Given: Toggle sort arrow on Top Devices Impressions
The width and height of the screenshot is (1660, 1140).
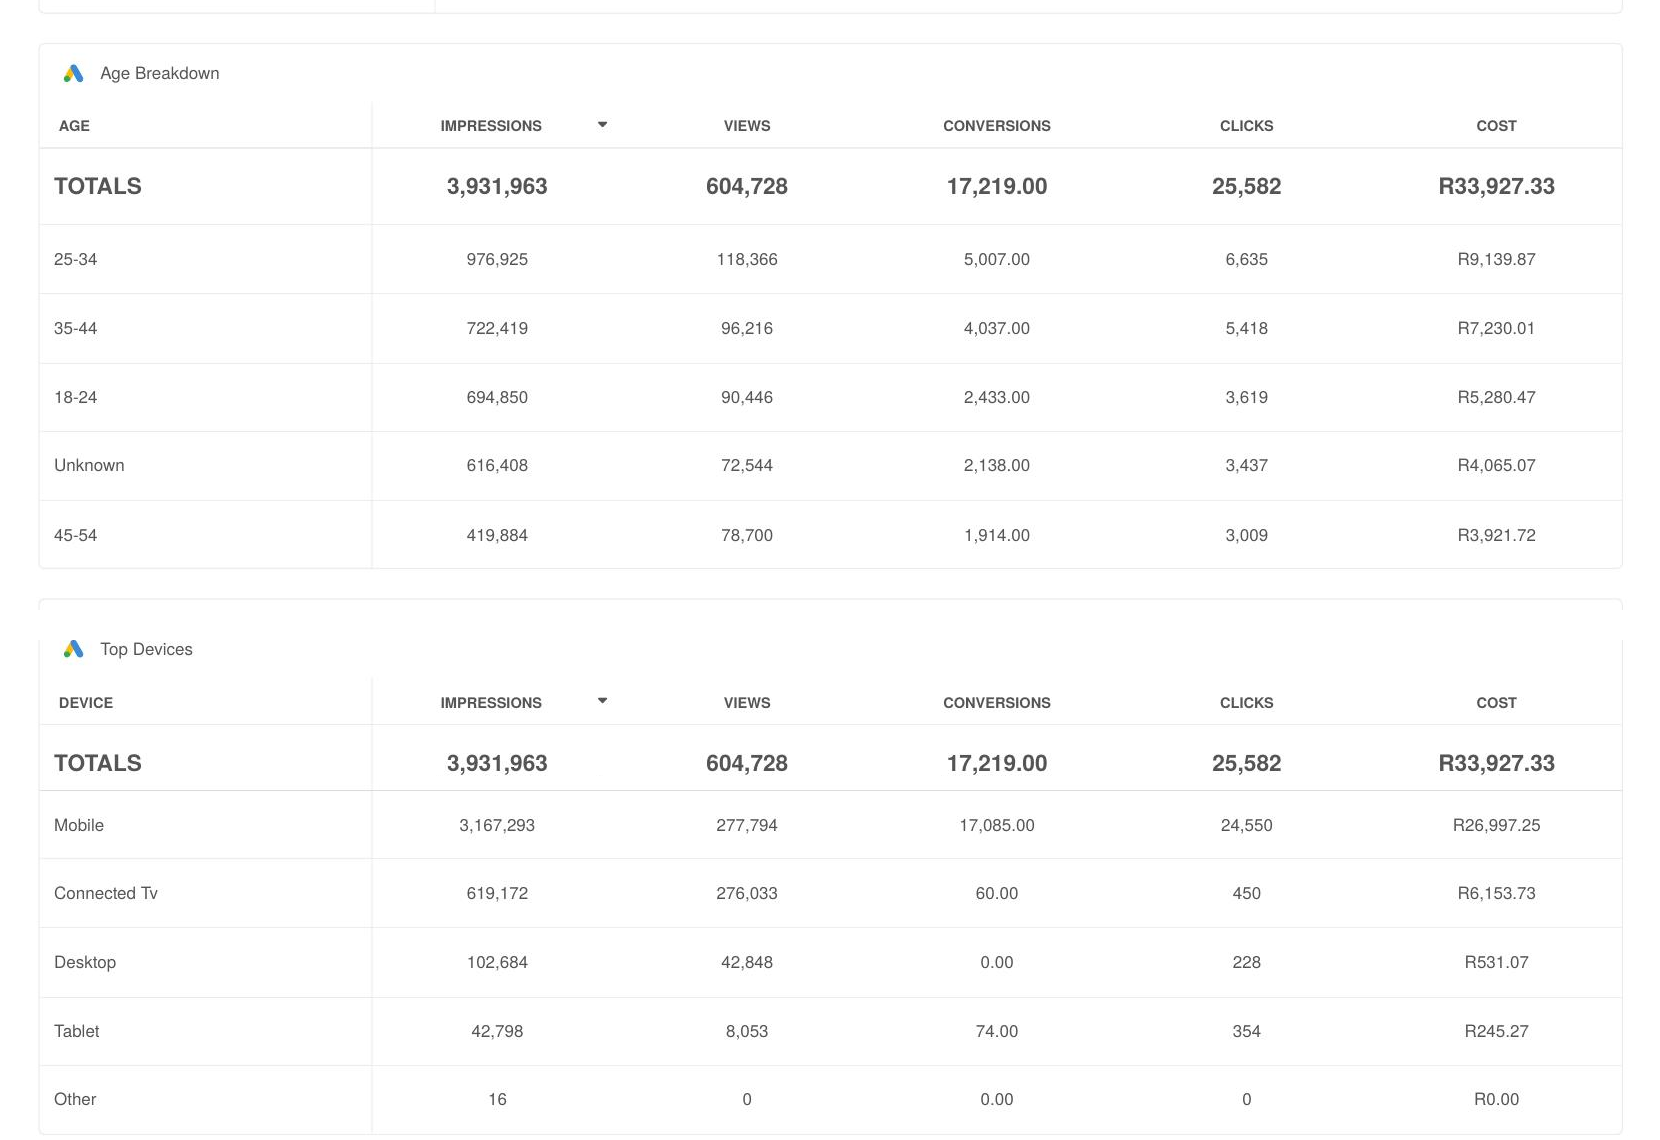Looking at the screenshot, I should (602, 701).
